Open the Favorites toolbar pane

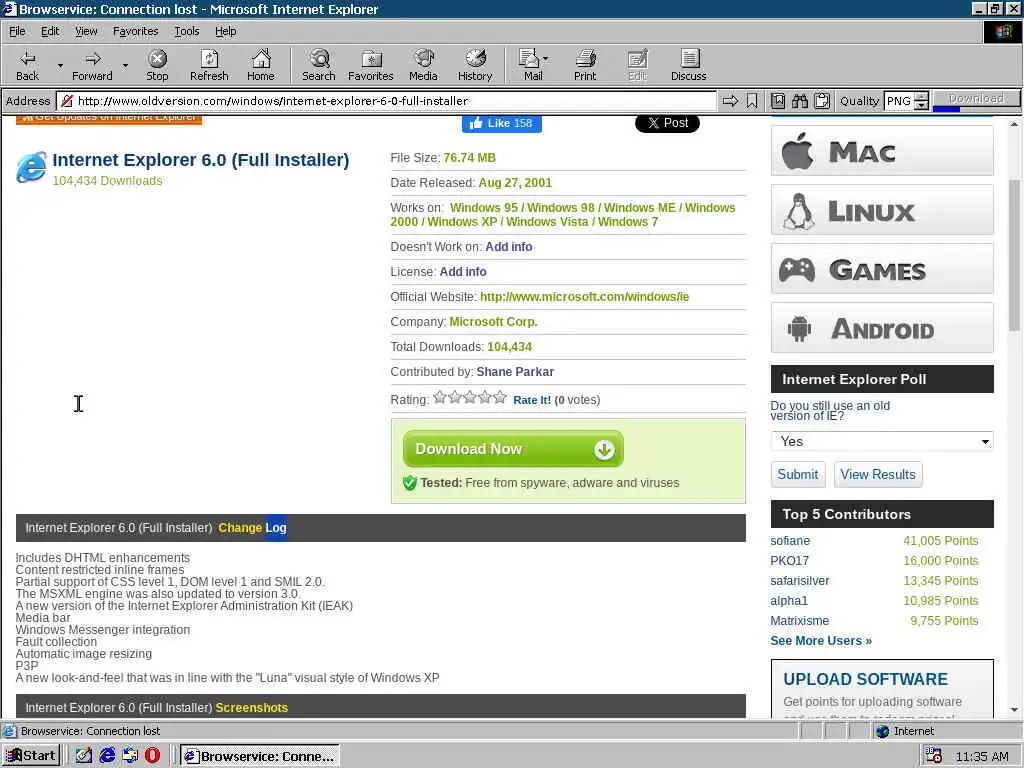pyautogui.click(x=371, y=65)
